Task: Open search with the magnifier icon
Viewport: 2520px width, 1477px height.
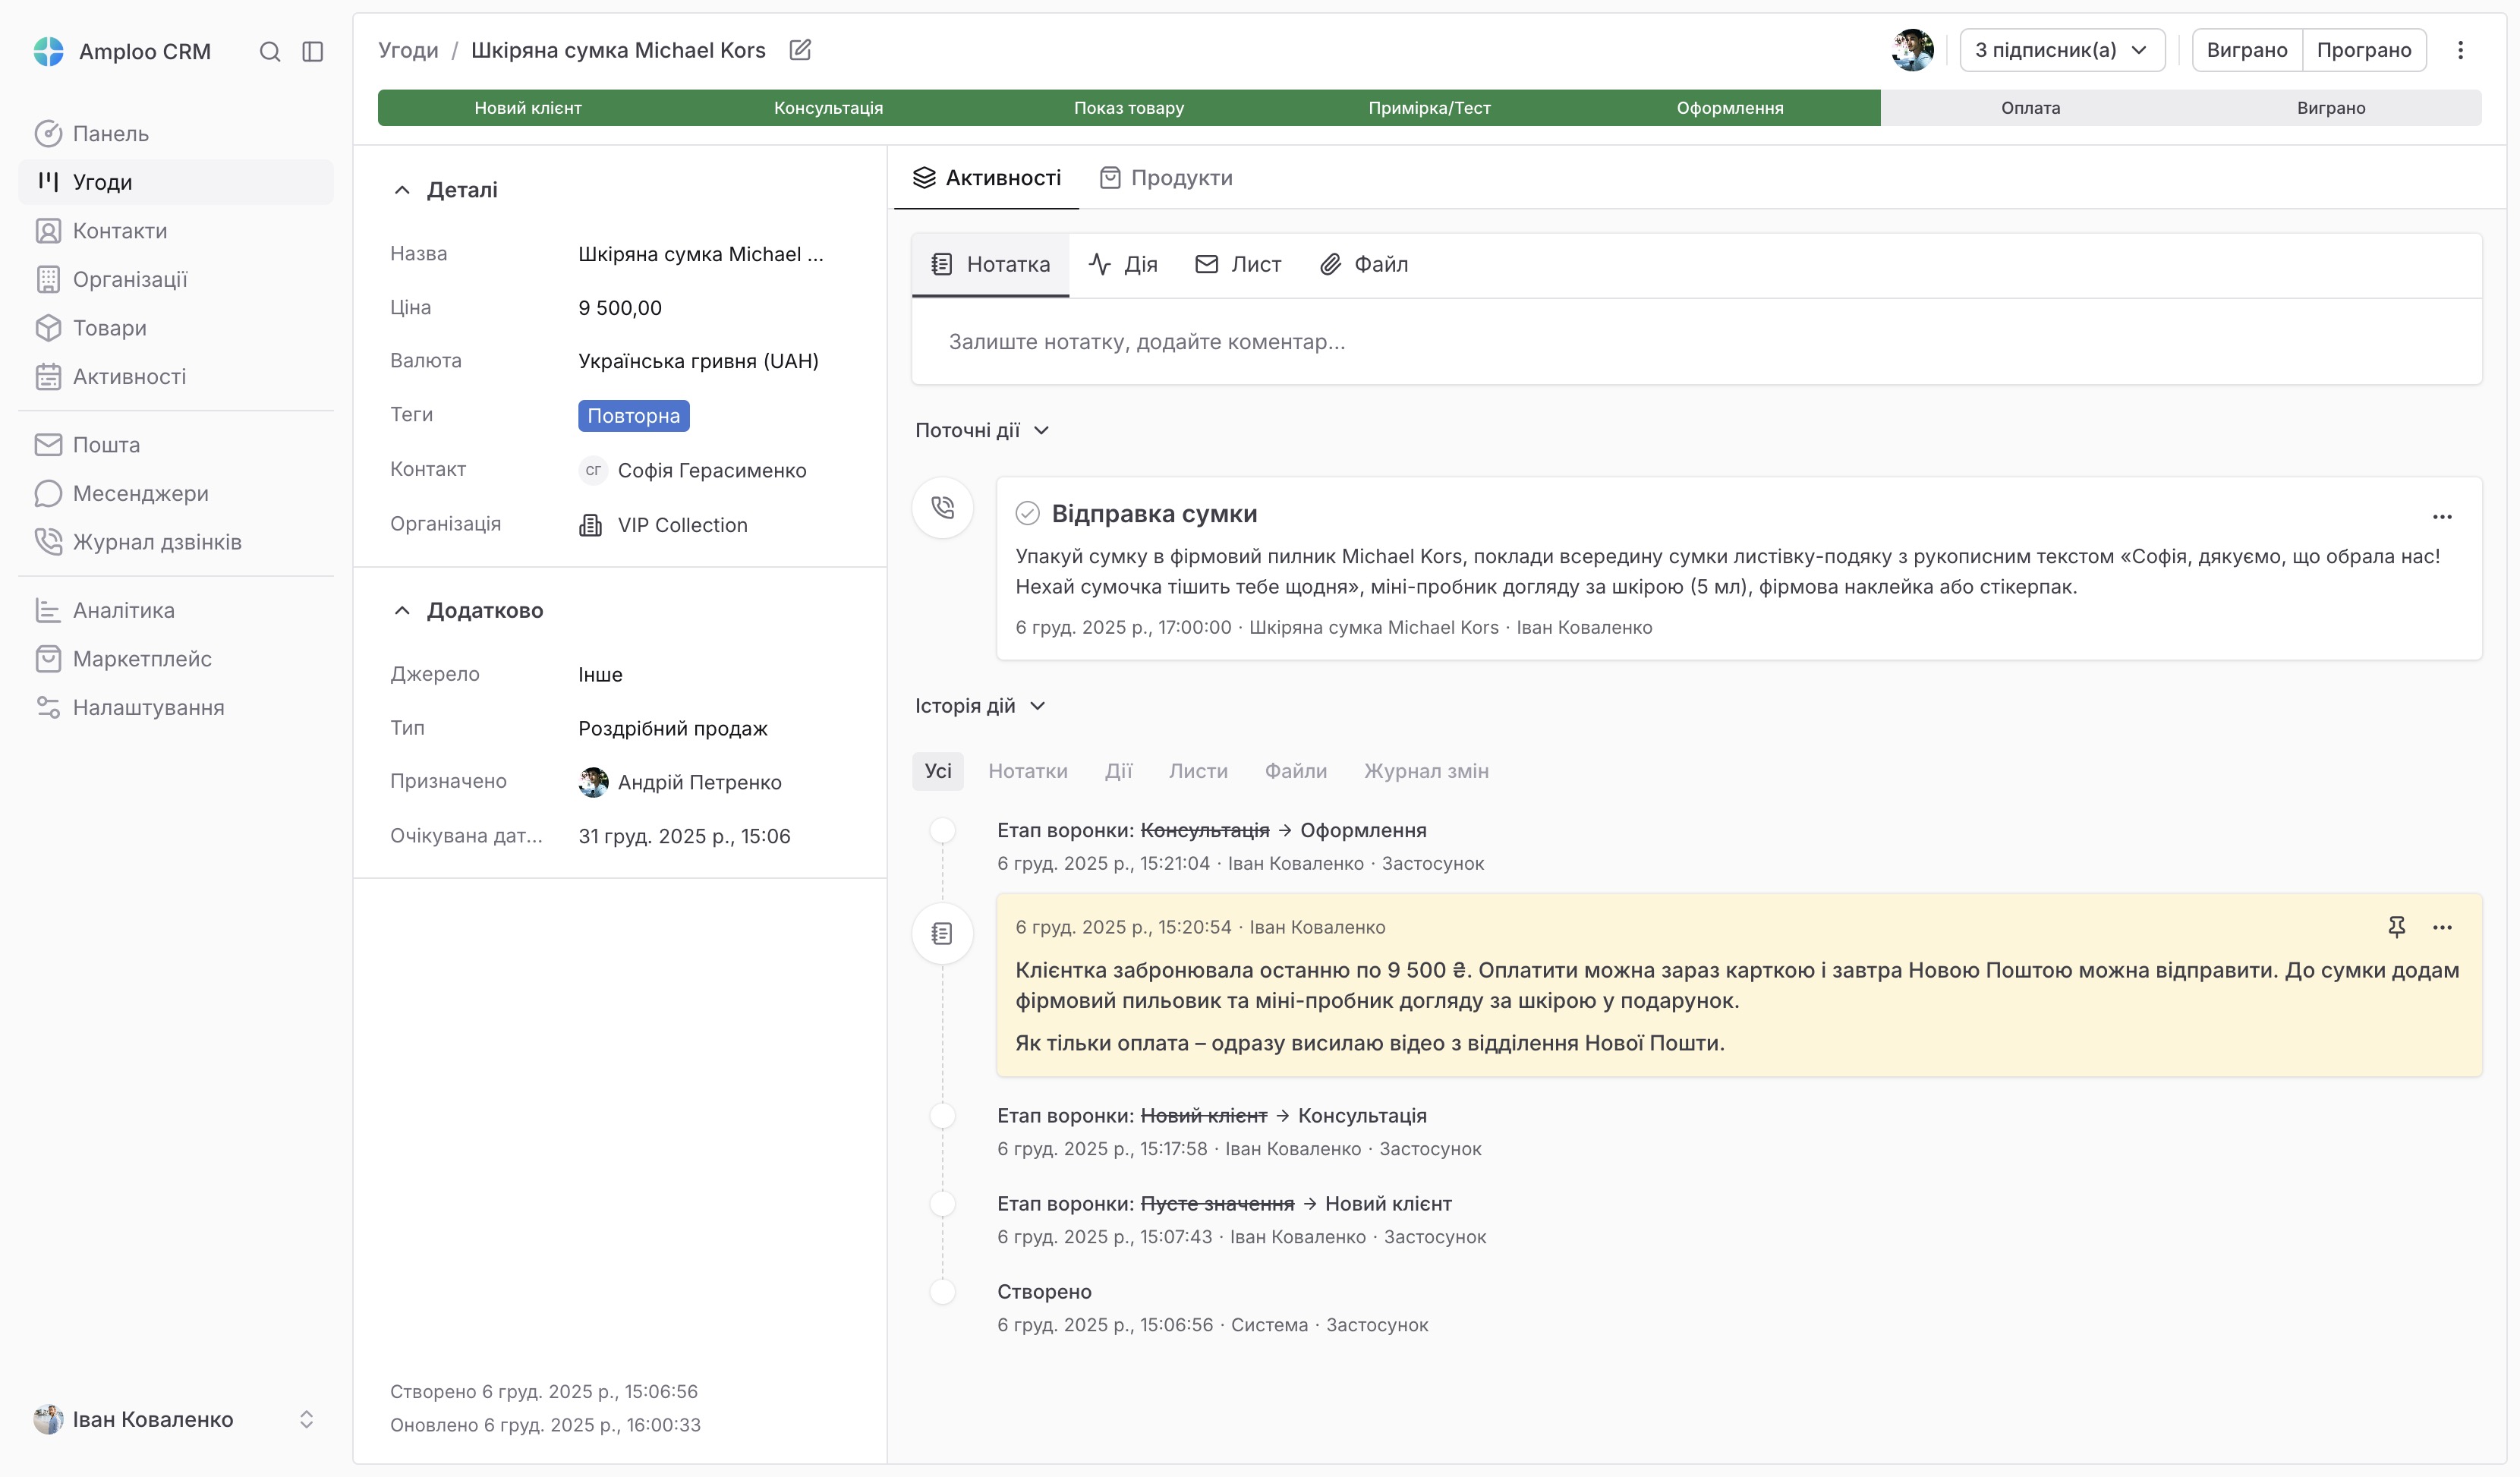Action: 270,51
